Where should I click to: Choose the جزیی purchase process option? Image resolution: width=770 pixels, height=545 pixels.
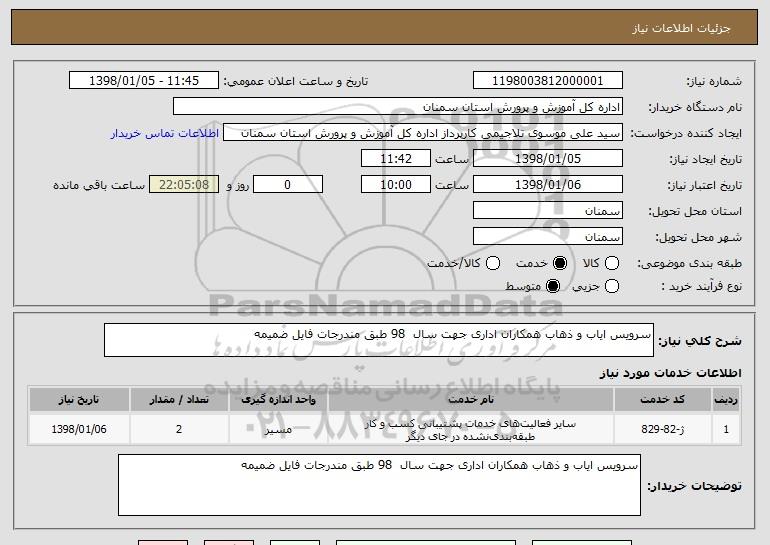click(x=611, y=286)
